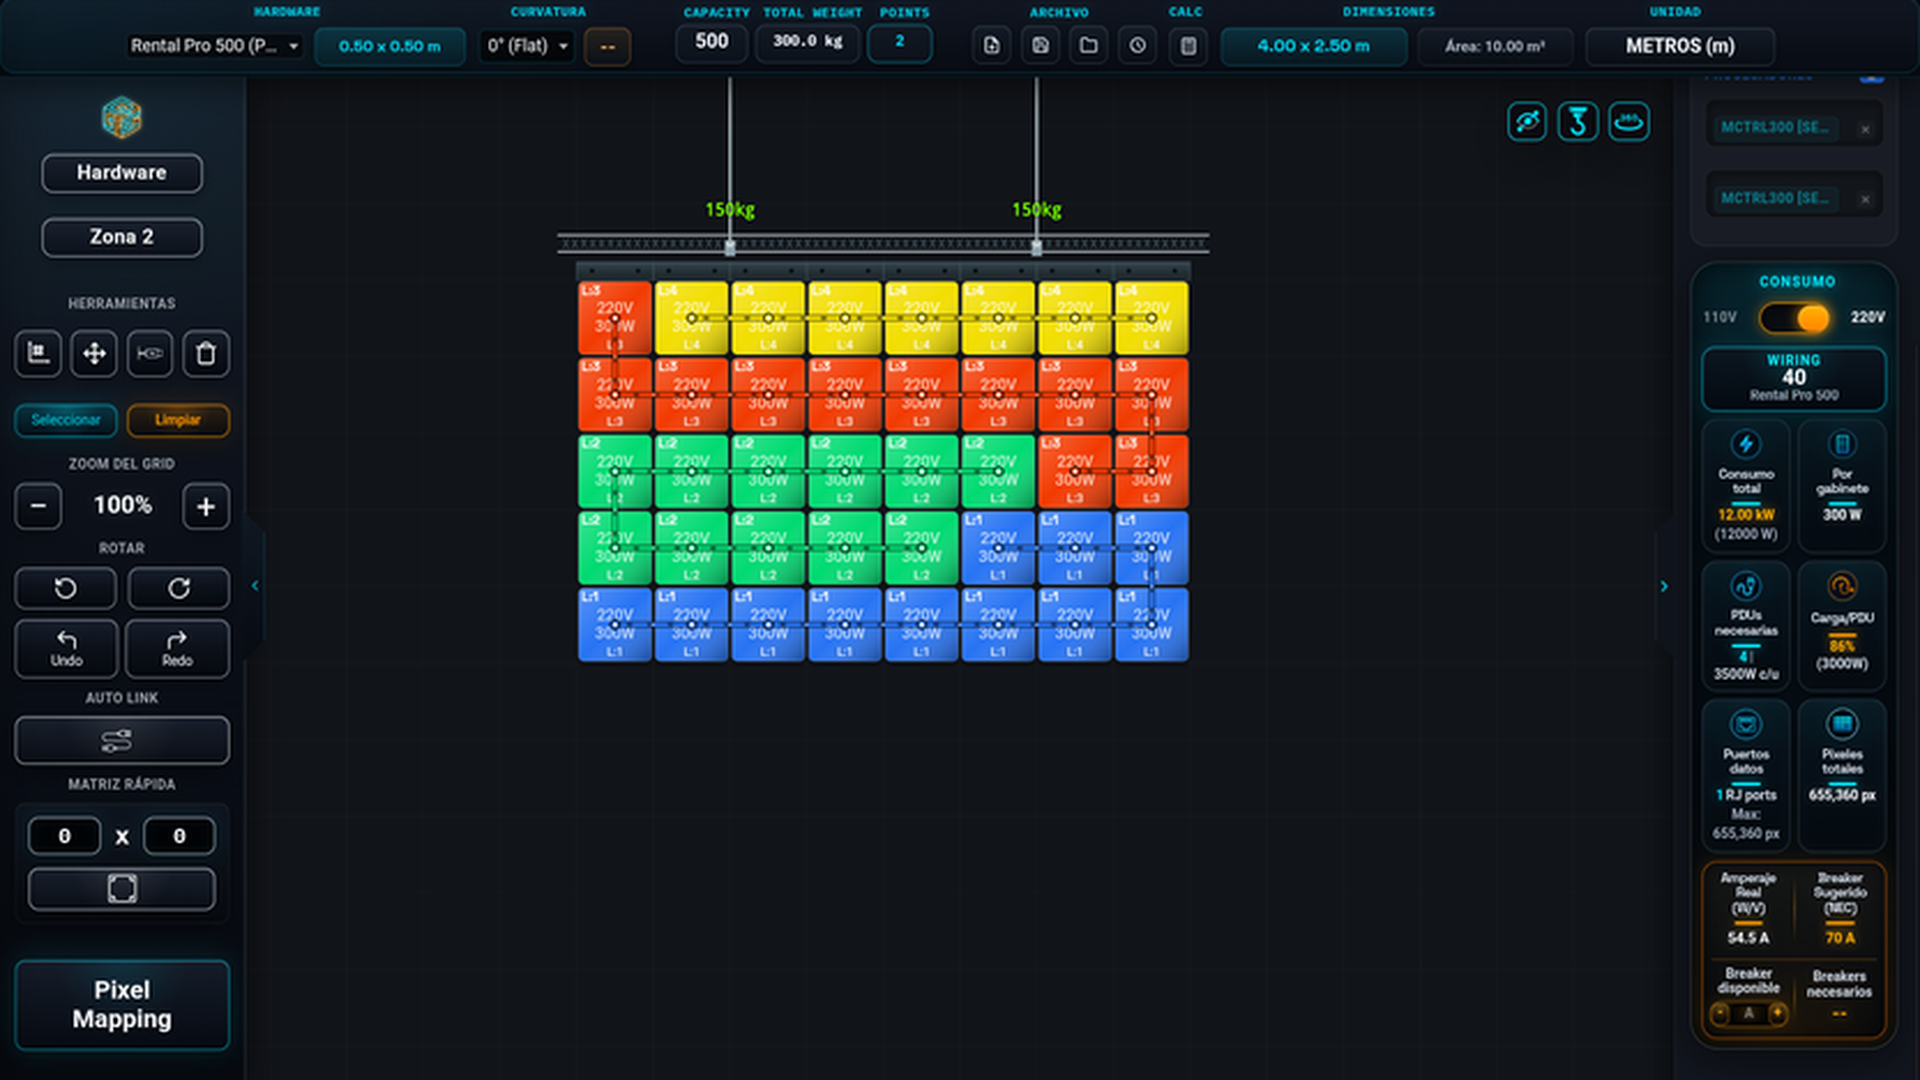Click the Consumo total lightning icon
The height and width of the screenshot is (1080, 1920).
click(x=1746, y=444)
